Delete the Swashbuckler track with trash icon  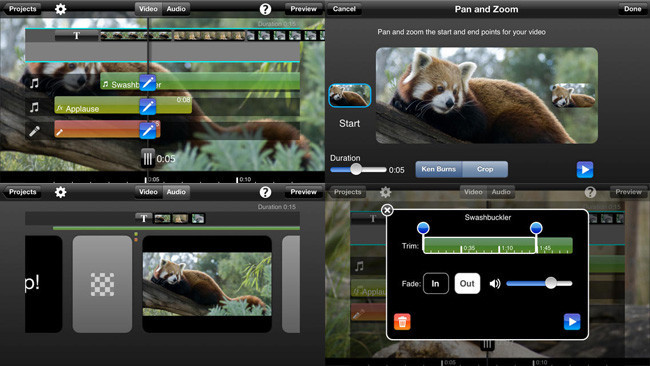(402, 322)
